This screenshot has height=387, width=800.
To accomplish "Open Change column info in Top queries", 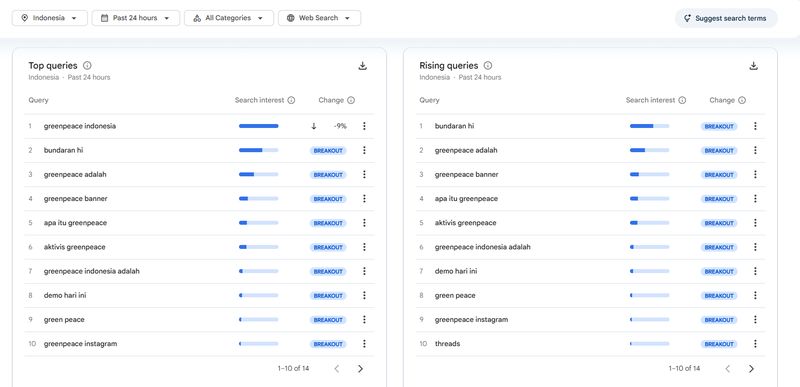I will click(351, 100).
